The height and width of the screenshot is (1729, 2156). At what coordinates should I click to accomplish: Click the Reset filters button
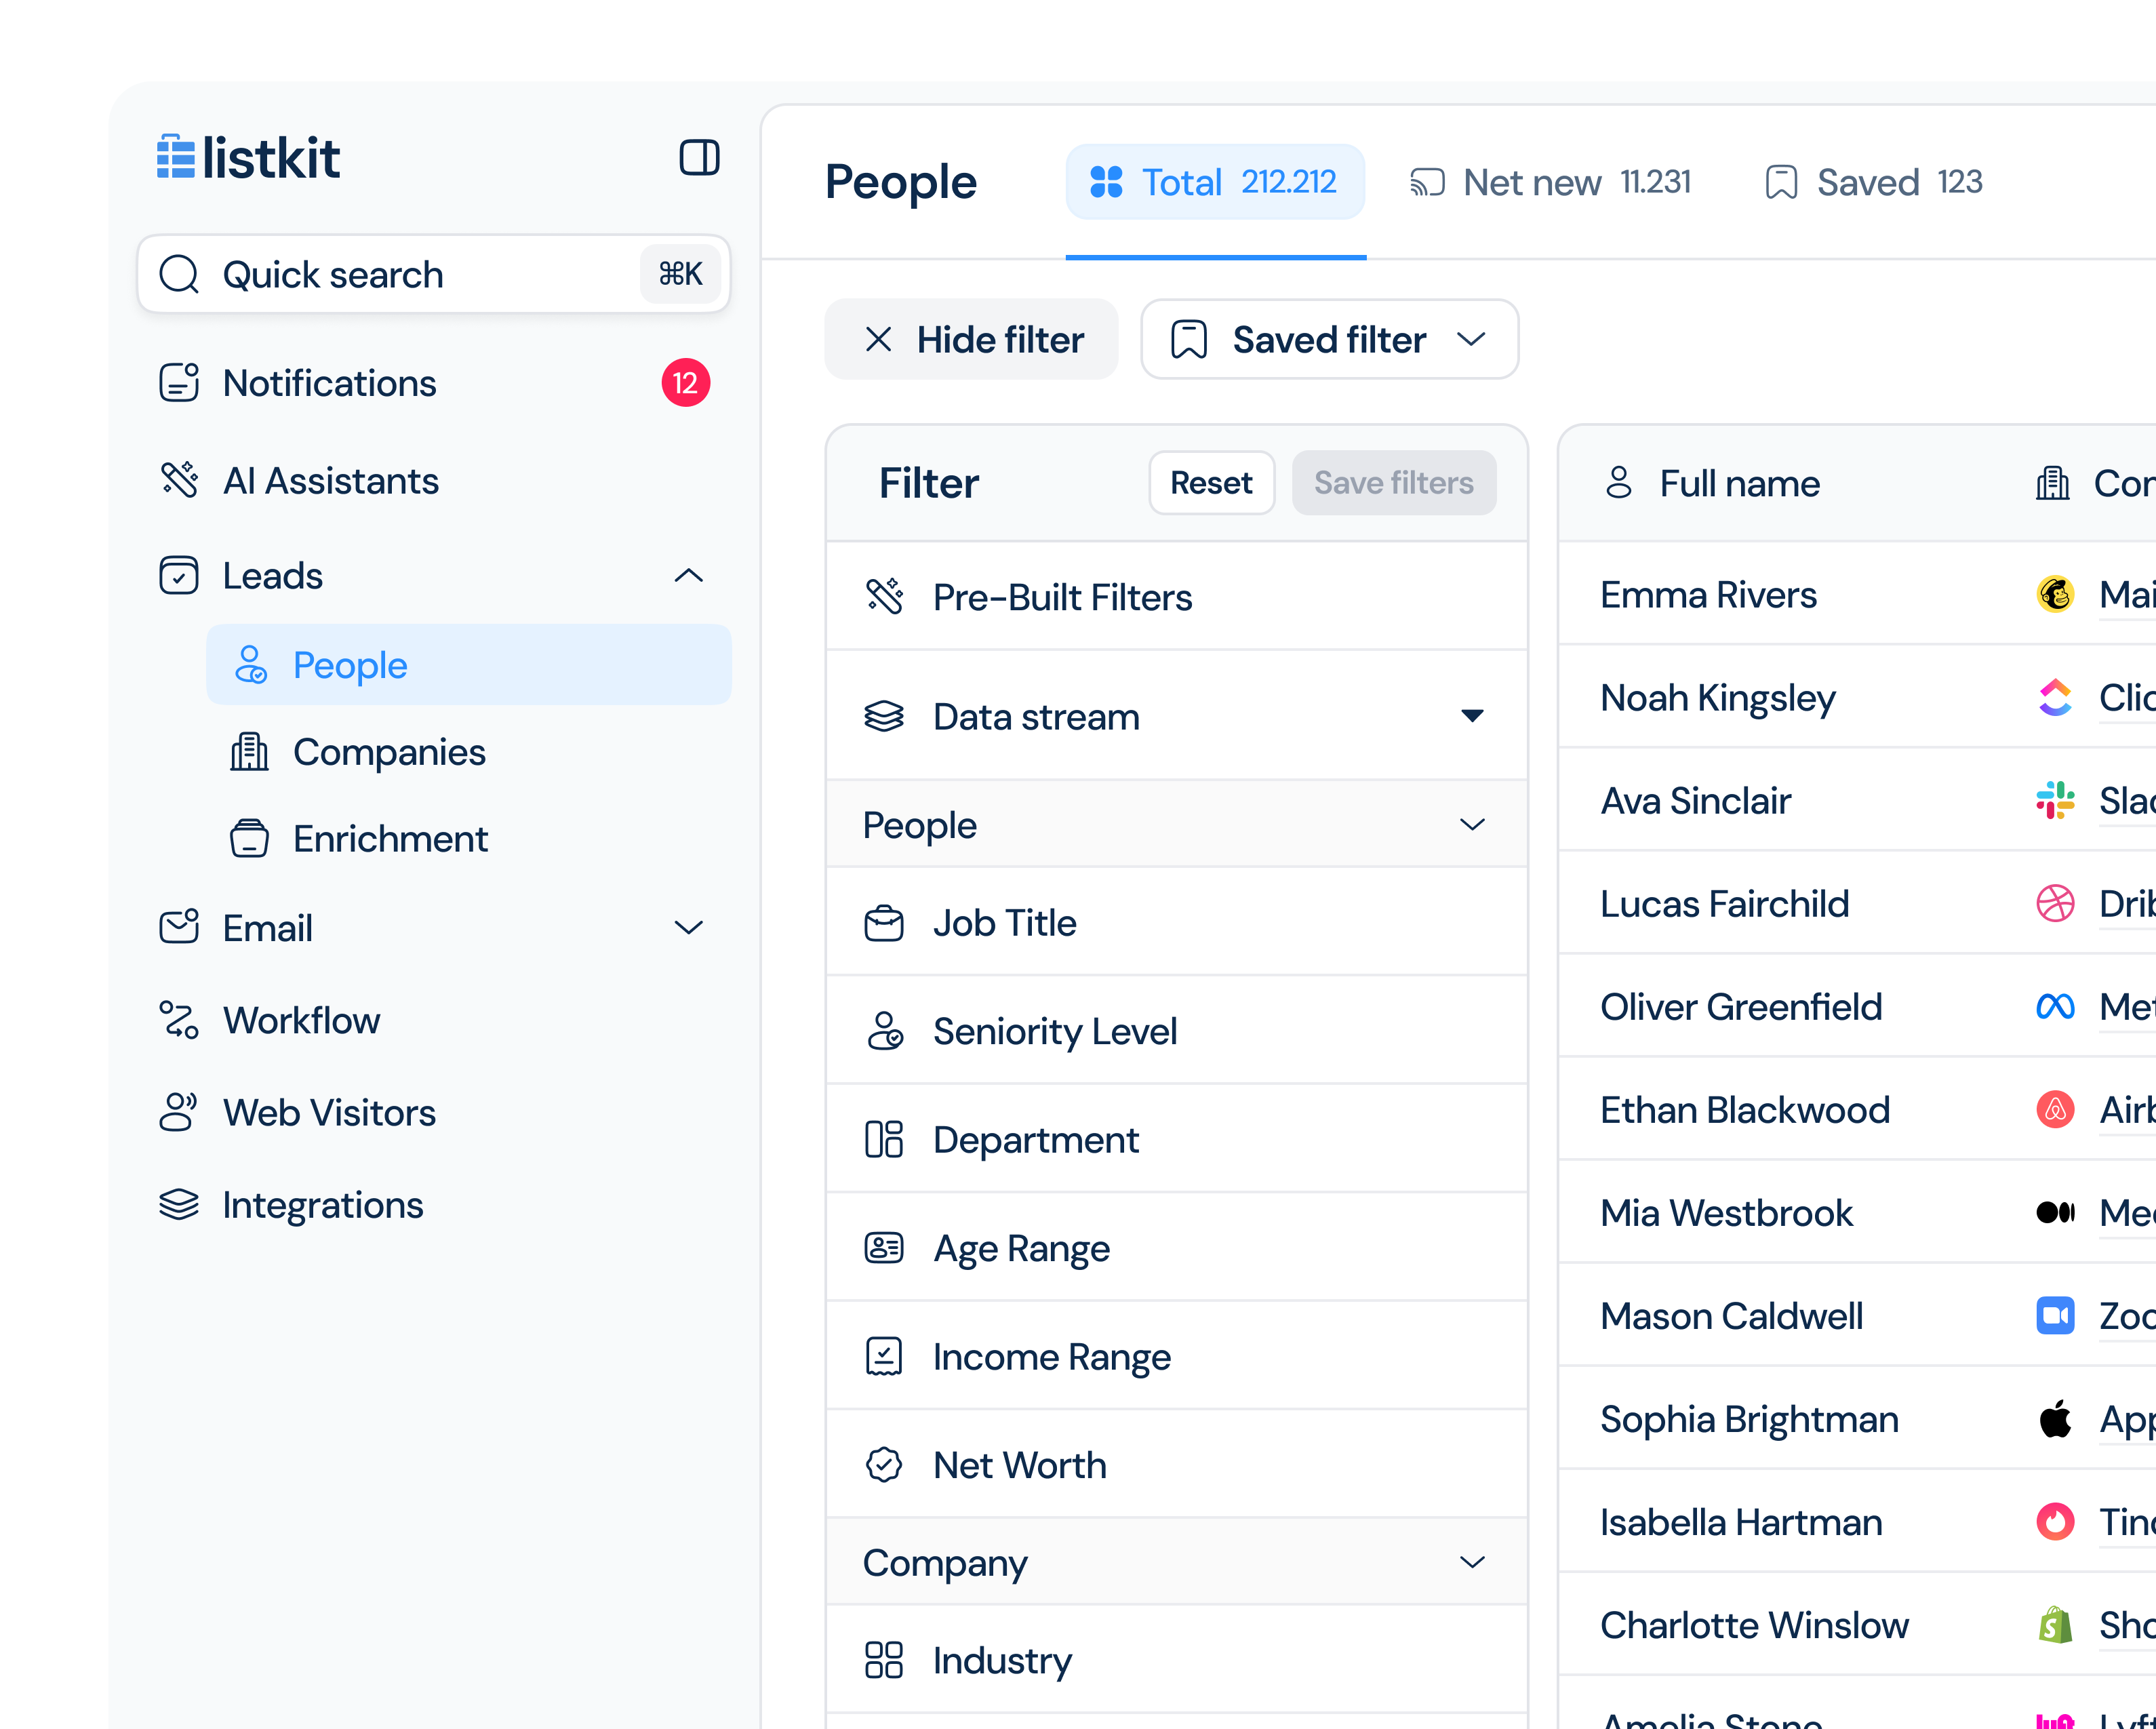(x=1211, y=483)
